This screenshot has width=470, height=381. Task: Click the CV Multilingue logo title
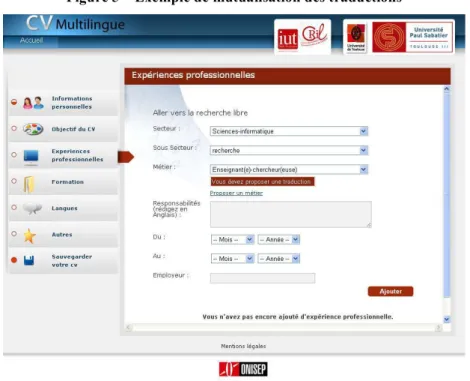pyautogui.click(x=75, y=24)
